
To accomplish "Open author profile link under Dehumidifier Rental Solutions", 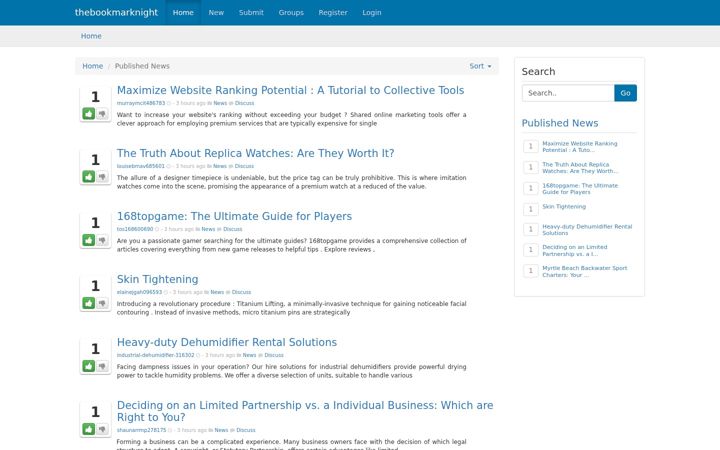I will click(x=156, y=355).
